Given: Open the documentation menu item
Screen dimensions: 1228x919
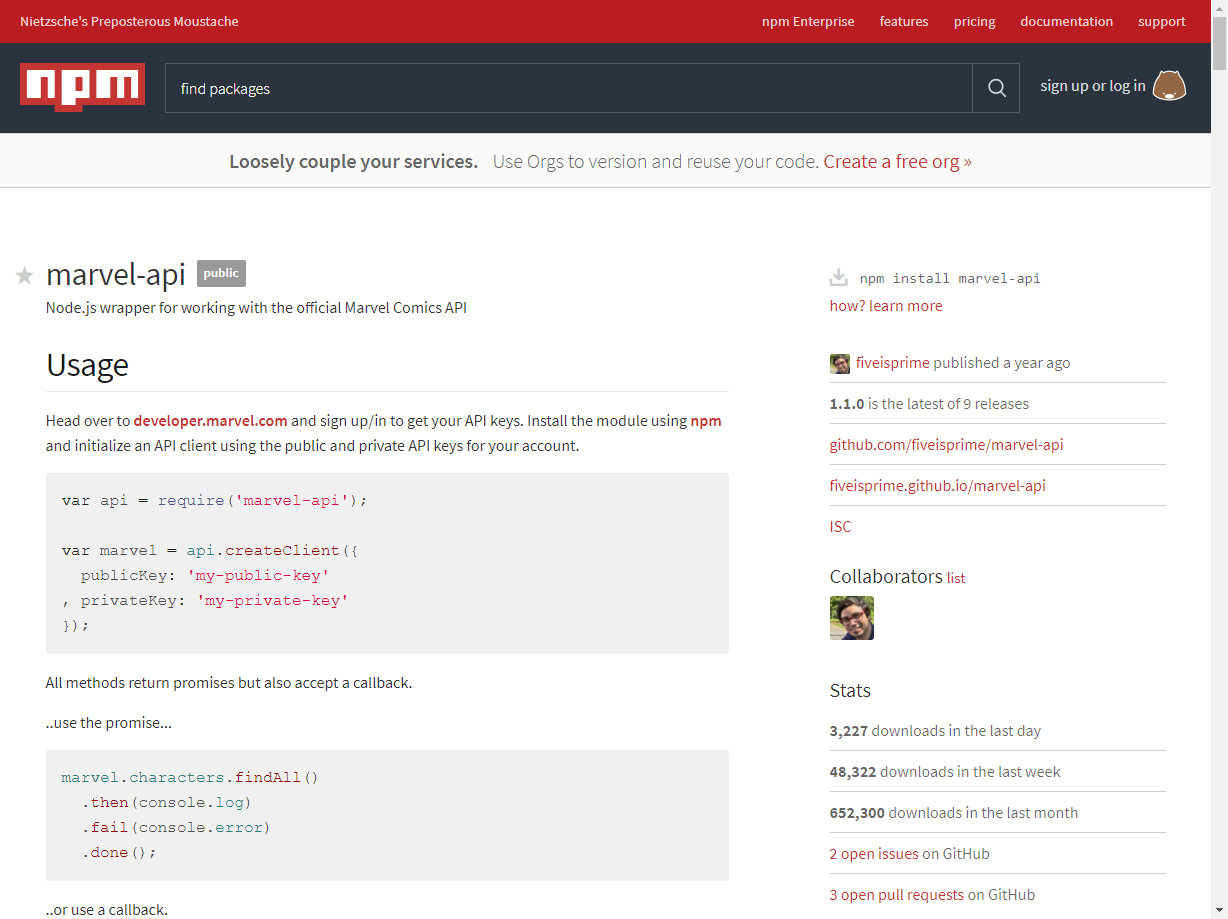Looking at the screenshot, I should pos(1066,21).
